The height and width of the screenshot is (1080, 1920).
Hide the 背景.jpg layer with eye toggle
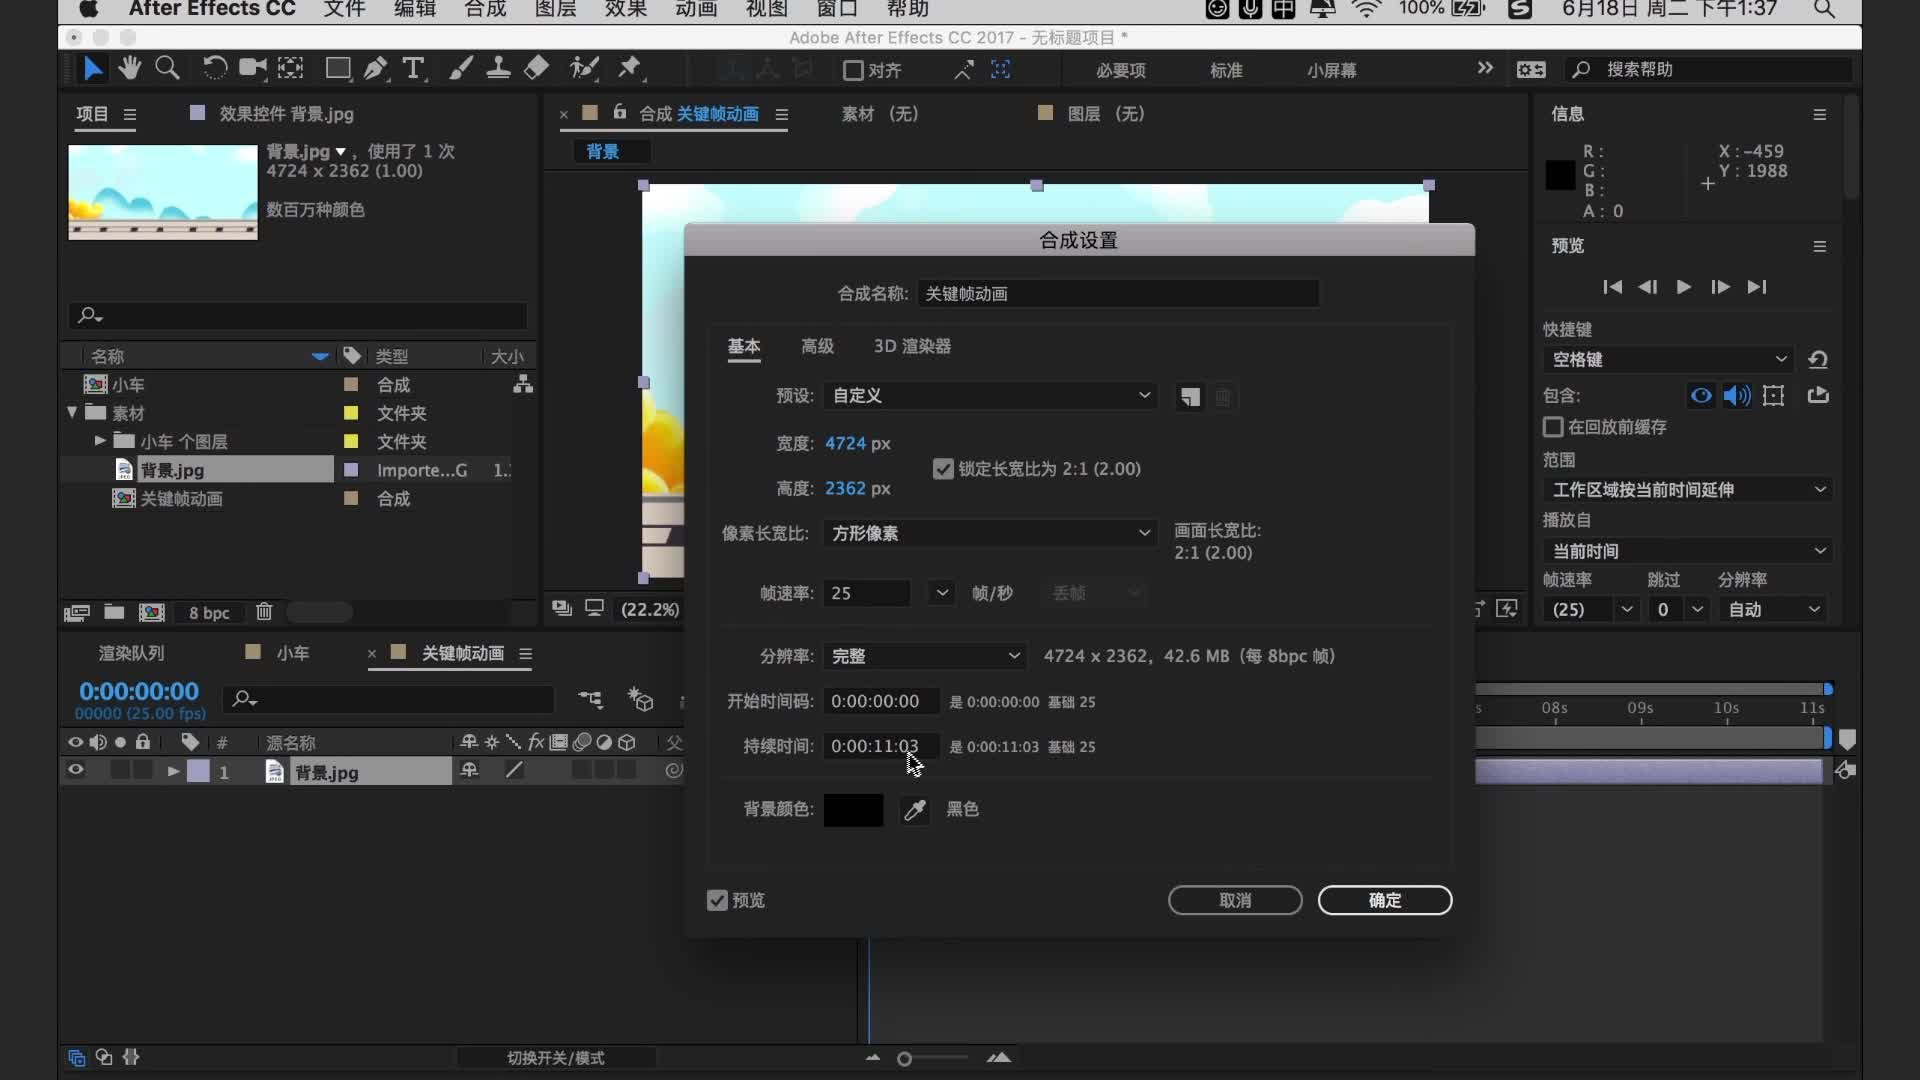pyautogui.click(x=75, y=770)
